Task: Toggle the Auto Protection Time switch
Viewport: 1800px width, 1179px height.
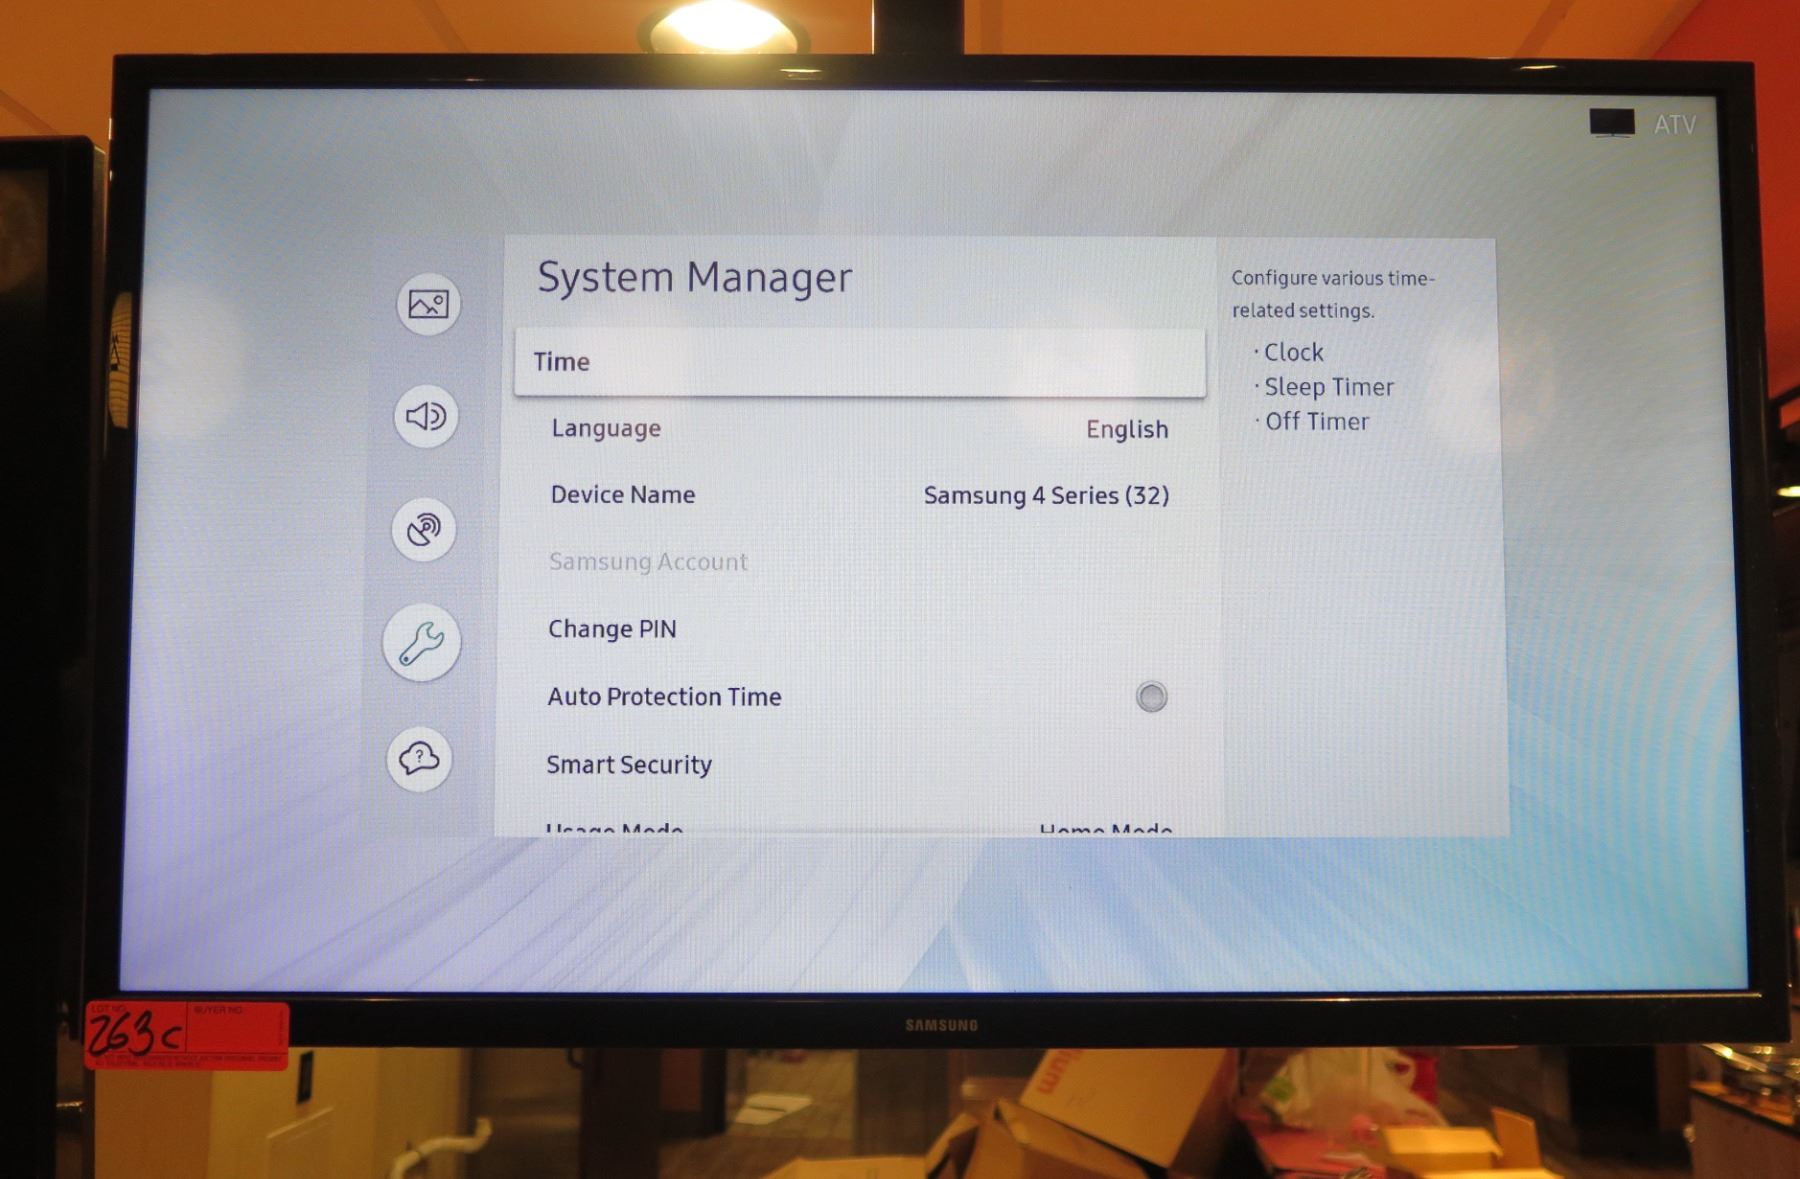Action: (x=1151, y=697)
